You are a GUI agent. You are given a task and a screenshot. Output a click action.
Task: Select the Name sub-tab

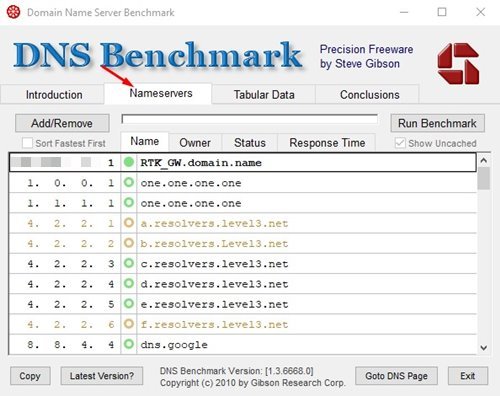pos(145,141)
